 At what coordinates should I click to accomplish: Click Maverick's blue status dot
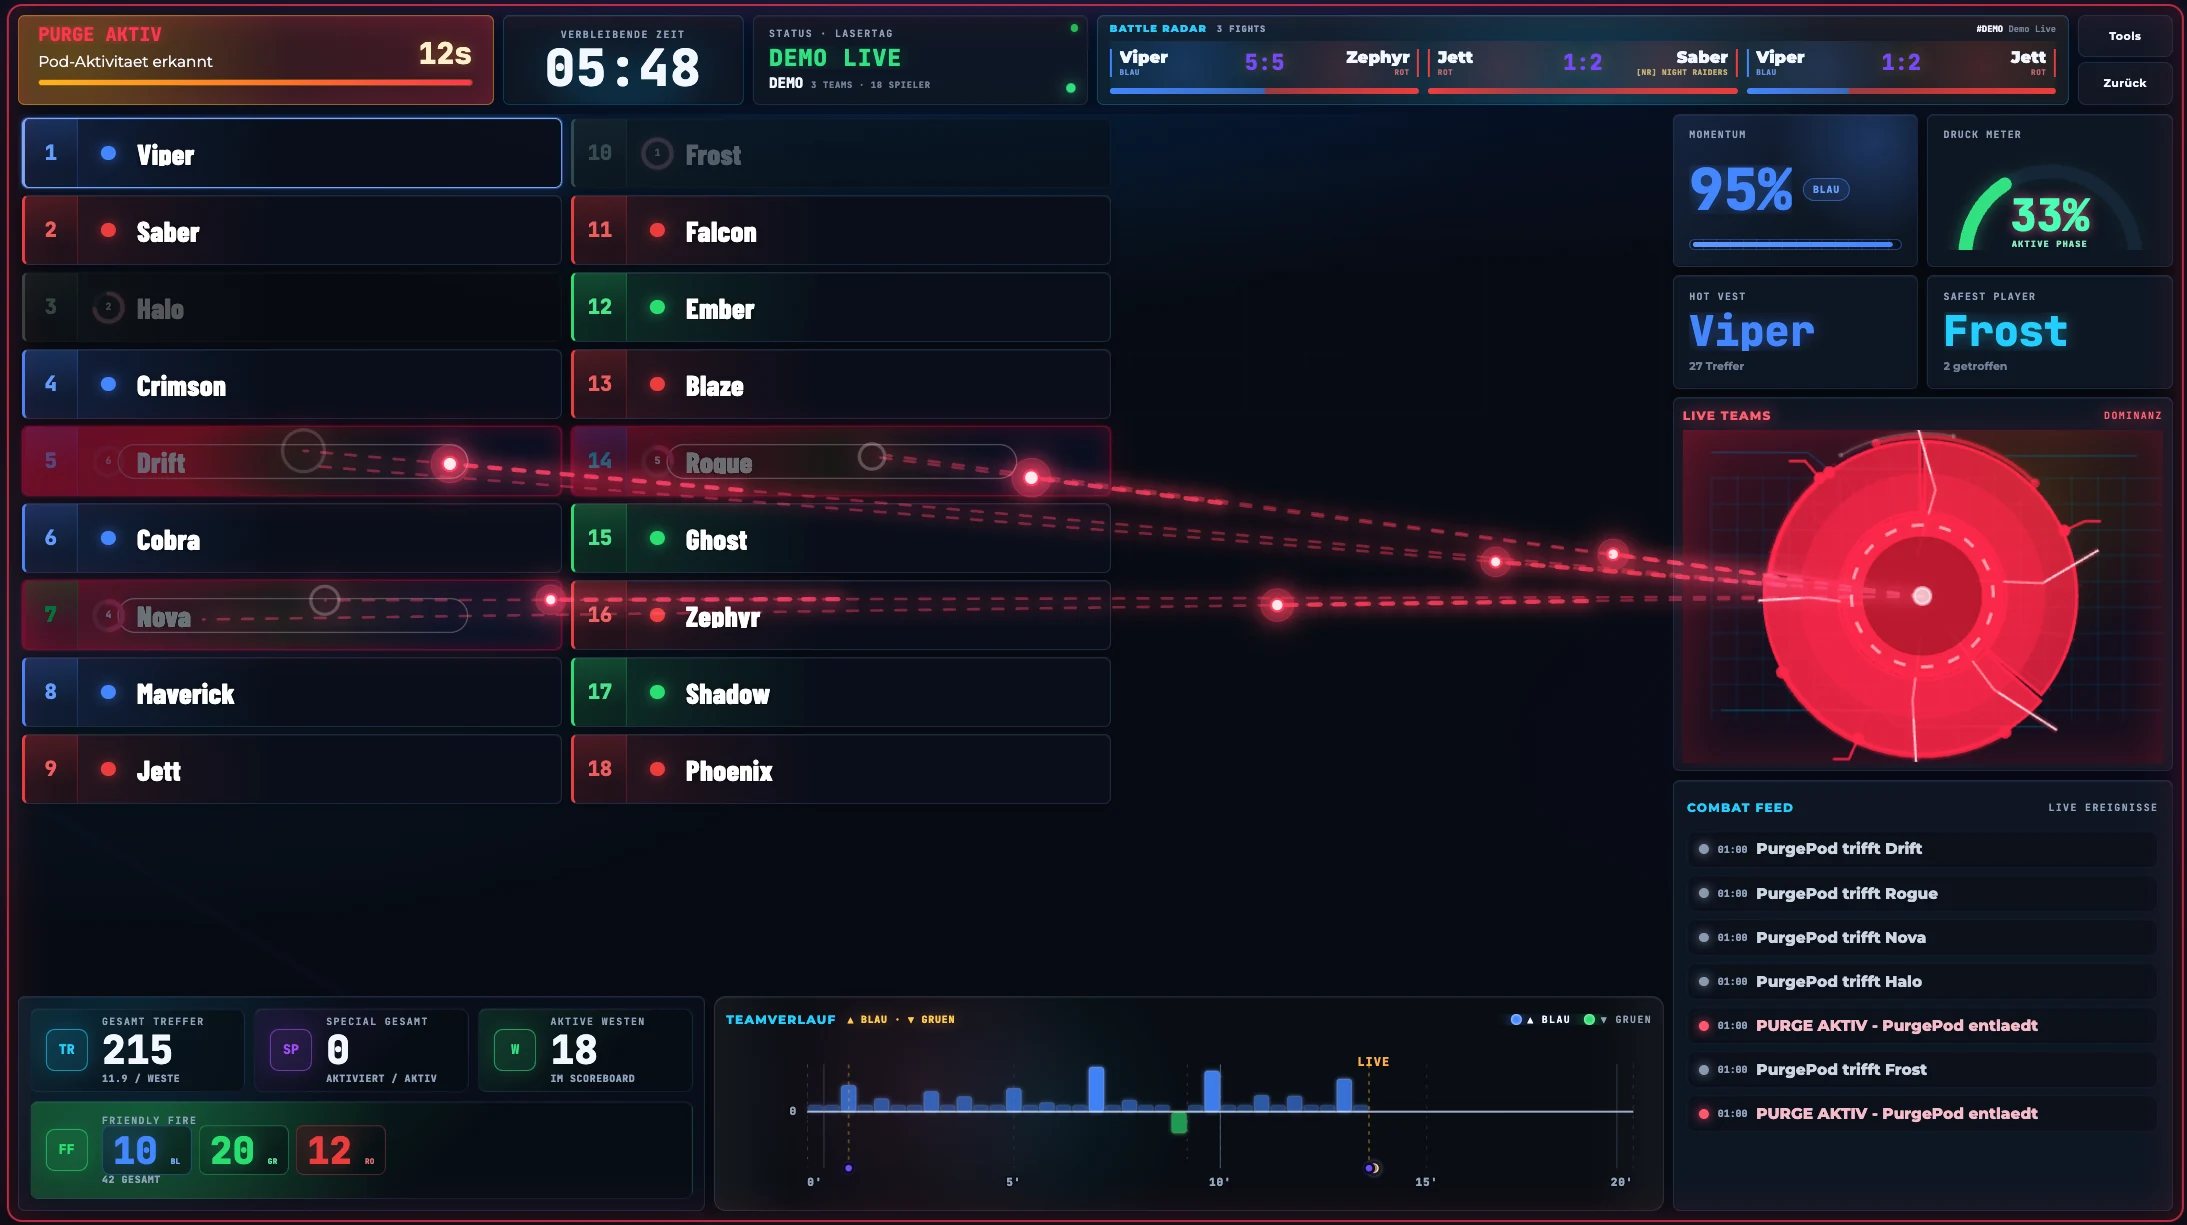[x=108, y=692]
